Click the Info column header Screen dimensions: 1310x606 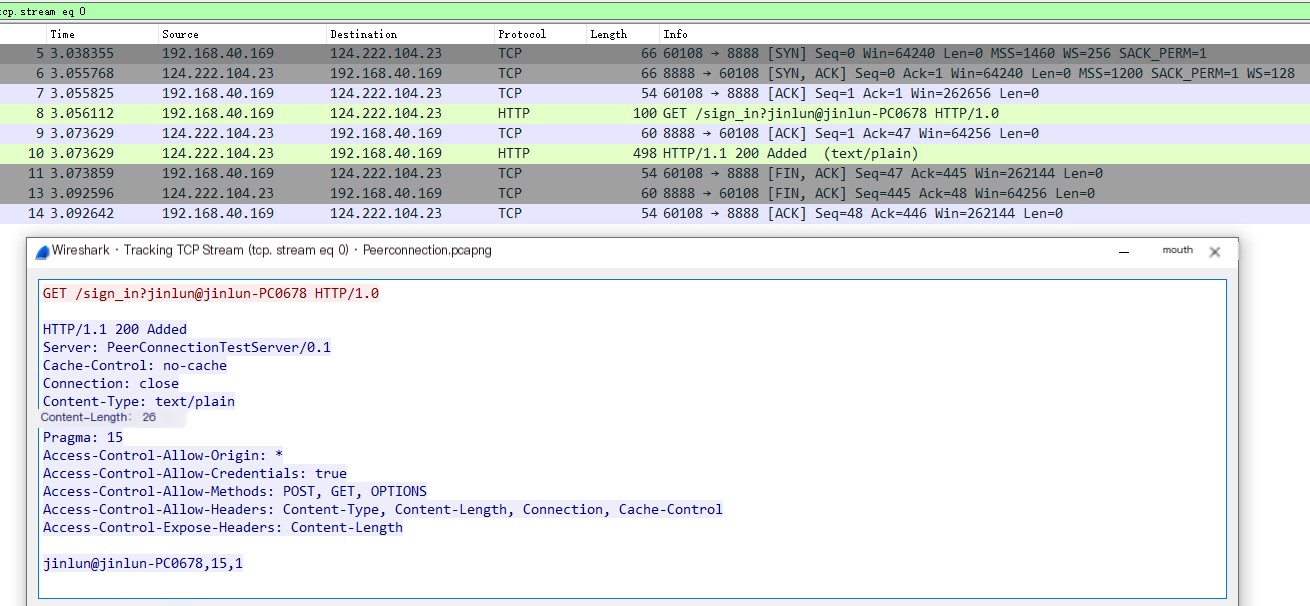click(x=675, y=34)
